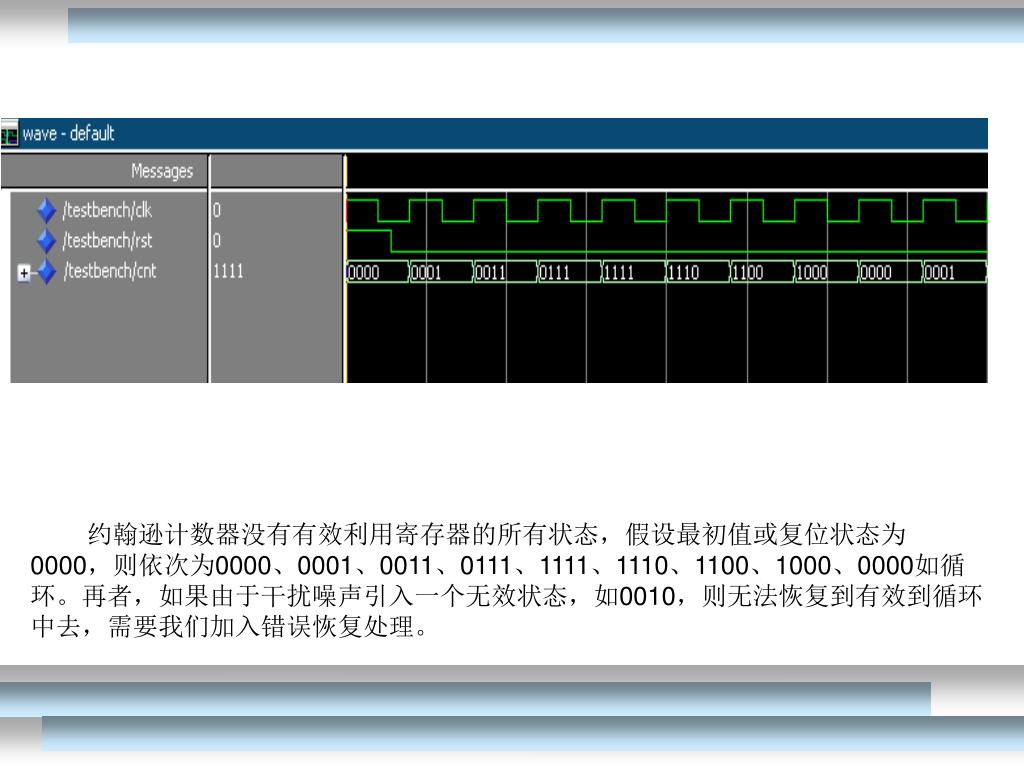1024x768 pixels.
Task: Click the 1000 segment of cnt waveform
Action: [825, 272]
